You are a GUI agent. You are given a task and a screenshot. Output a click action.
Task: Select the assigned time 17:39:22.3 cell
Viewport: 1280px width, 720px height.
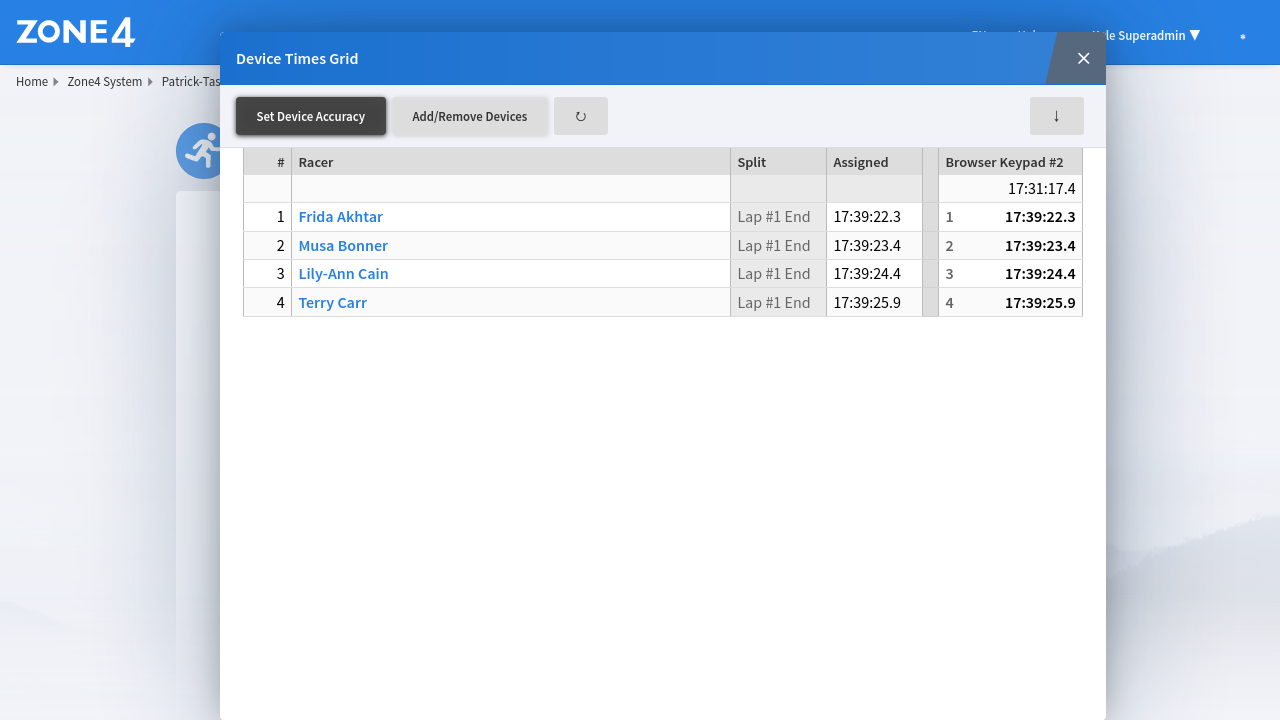pos(867,217)
